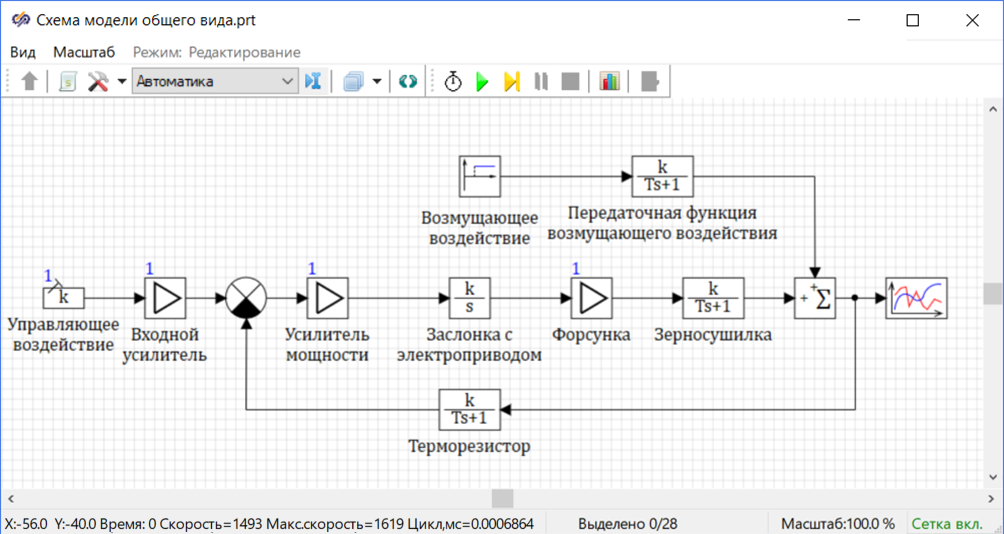
Task: Select the Терморезистор transfer function block
Action: tap(469, 409)
